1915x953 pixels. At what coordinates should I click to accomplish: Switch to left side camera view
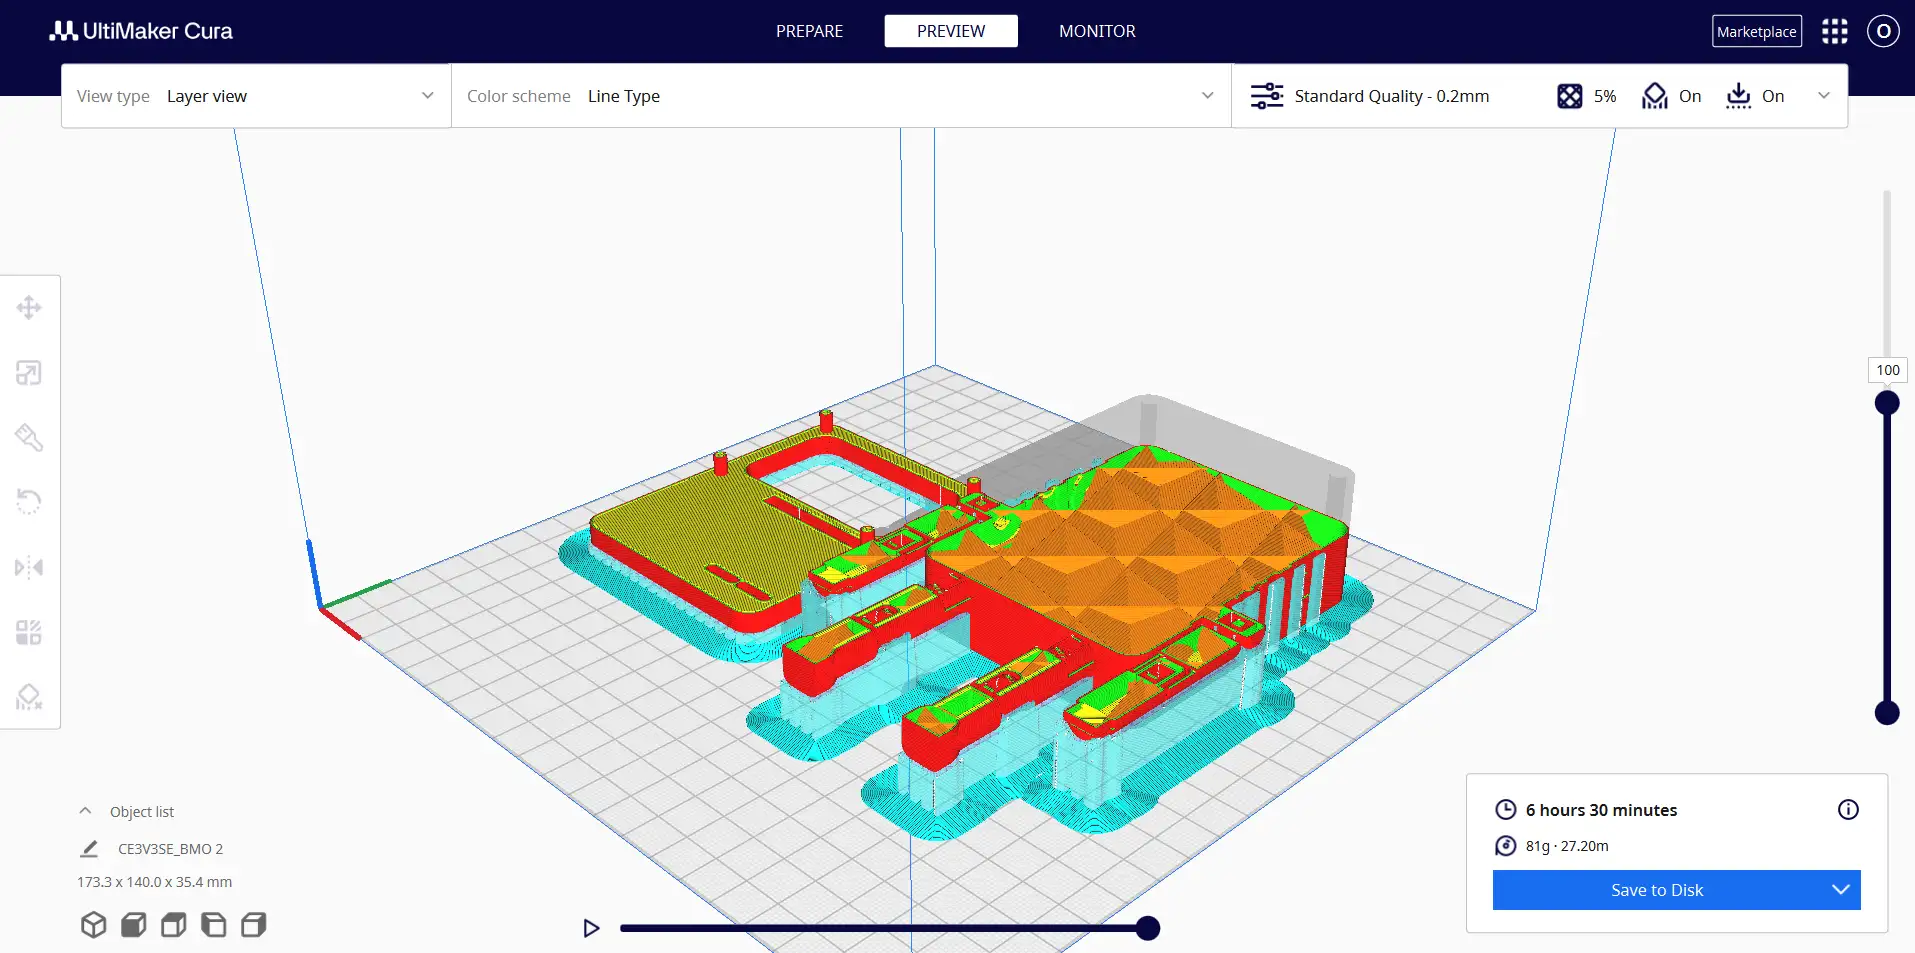pos(213,925)
